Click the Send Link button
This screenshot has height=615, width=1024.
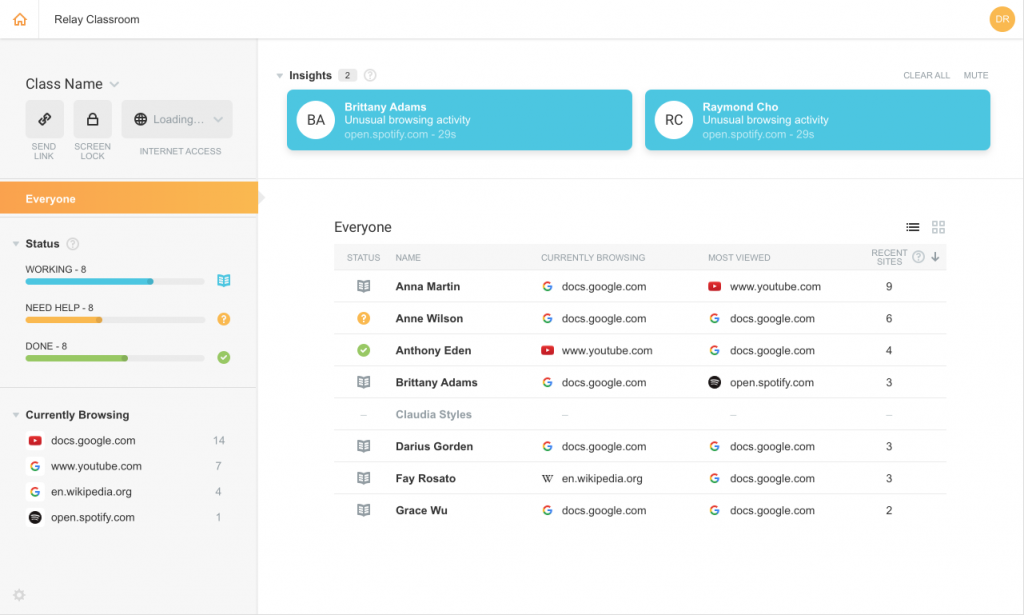pos(44,119)
